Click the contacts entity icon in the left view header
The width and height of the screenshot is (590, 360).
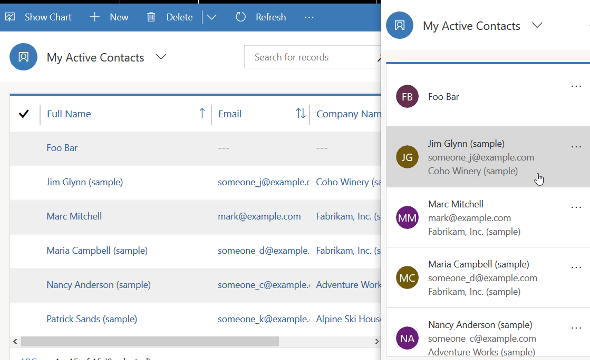[23, 57]
